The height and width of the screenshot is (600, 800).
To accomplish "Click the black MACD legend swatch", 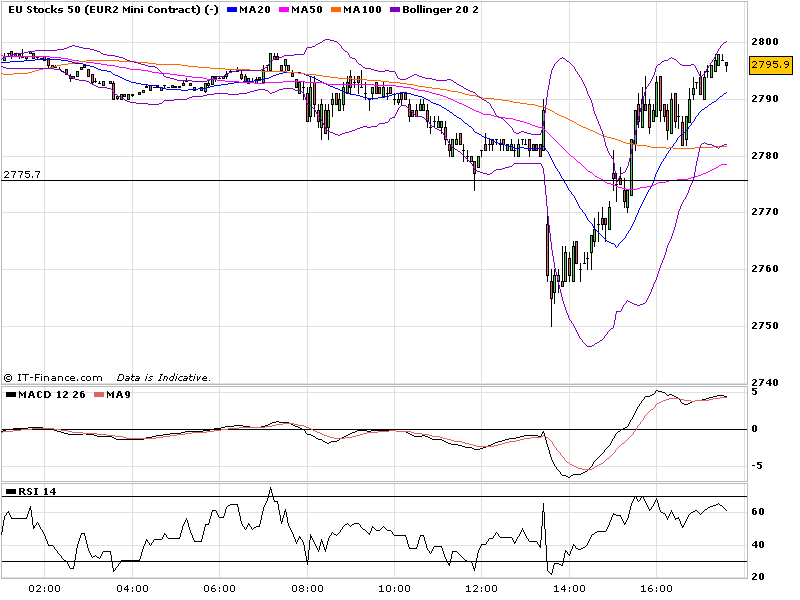I will (11, 395).
